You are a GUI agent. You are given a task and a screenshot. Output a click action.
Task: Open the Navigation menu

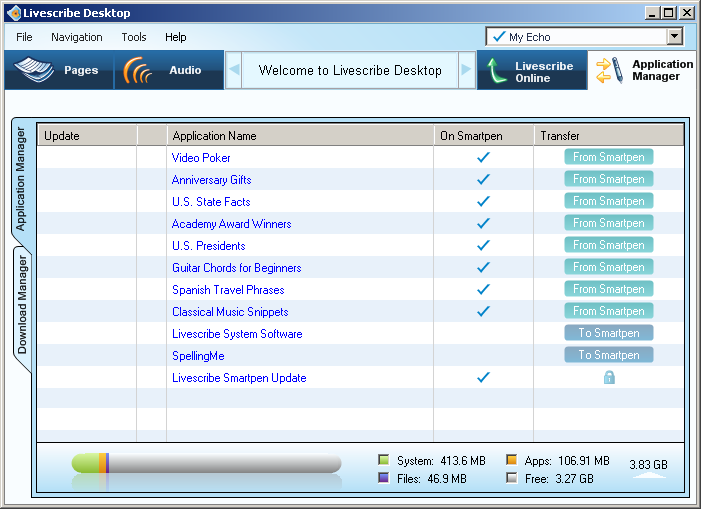coord(77,37)
